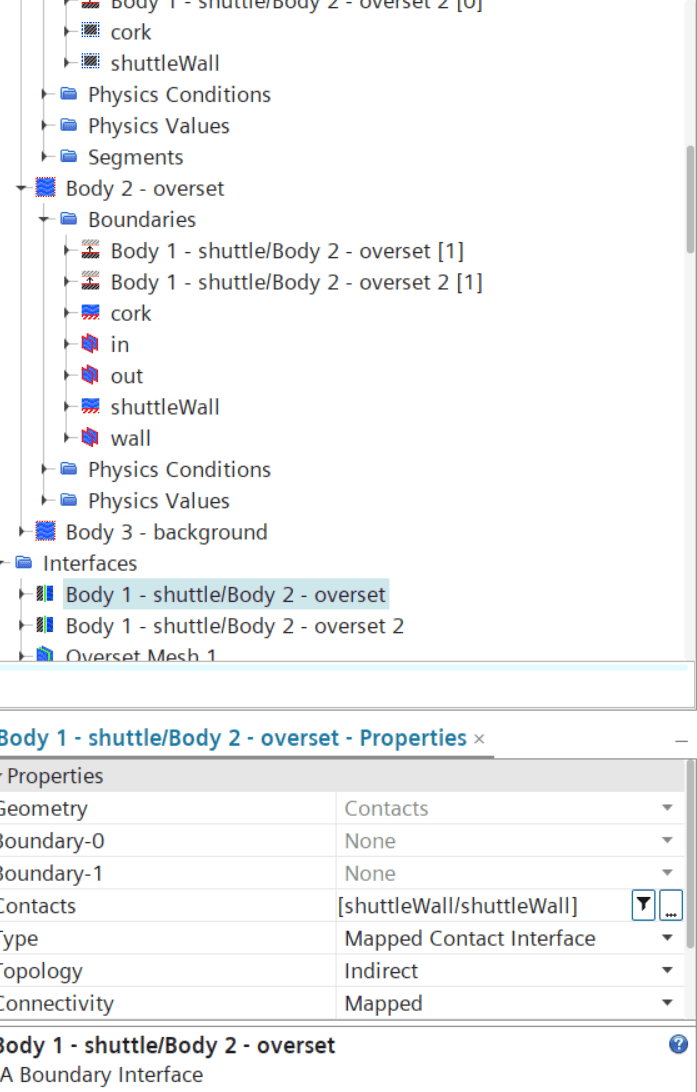Select the 'wall' boundary row
The height and width of the screenshot is (1092, 697).
click(130, 438)
